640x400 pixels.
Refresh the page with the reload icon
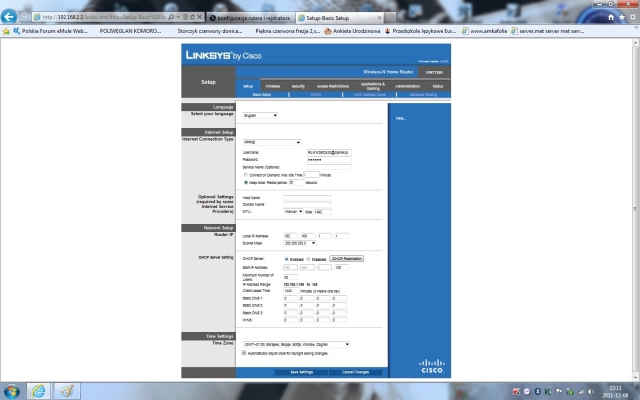pyautogui.click(x=192, y=17)
